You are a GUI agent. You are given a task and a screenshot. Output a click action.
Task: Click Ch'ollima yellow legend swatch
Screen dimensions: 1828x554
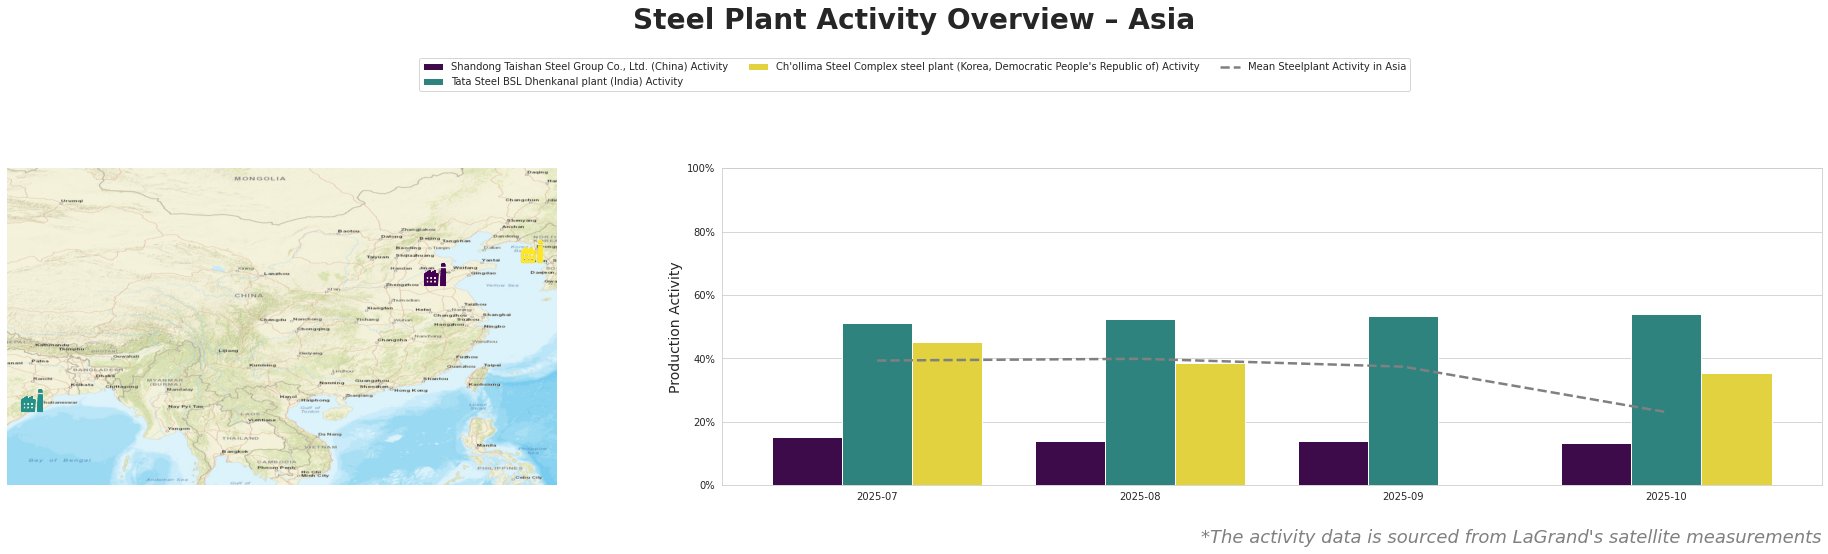click(758, 67)
